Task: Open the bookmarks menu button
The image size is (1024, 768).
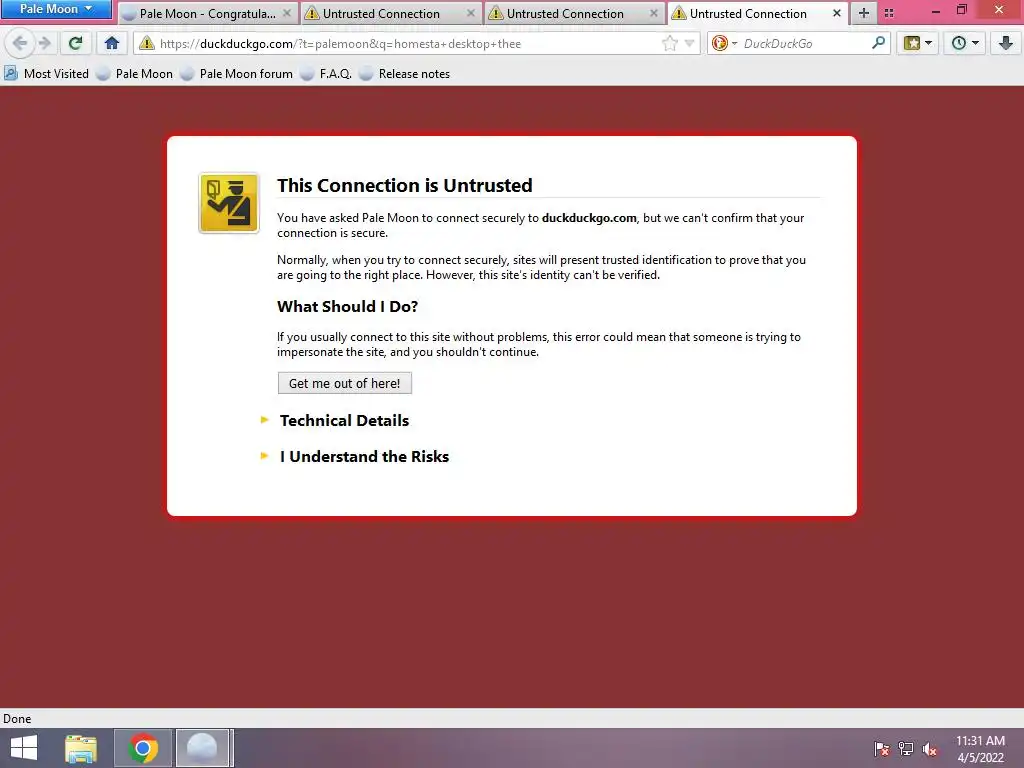Action: pyautogui.click(x=918, y=44)
